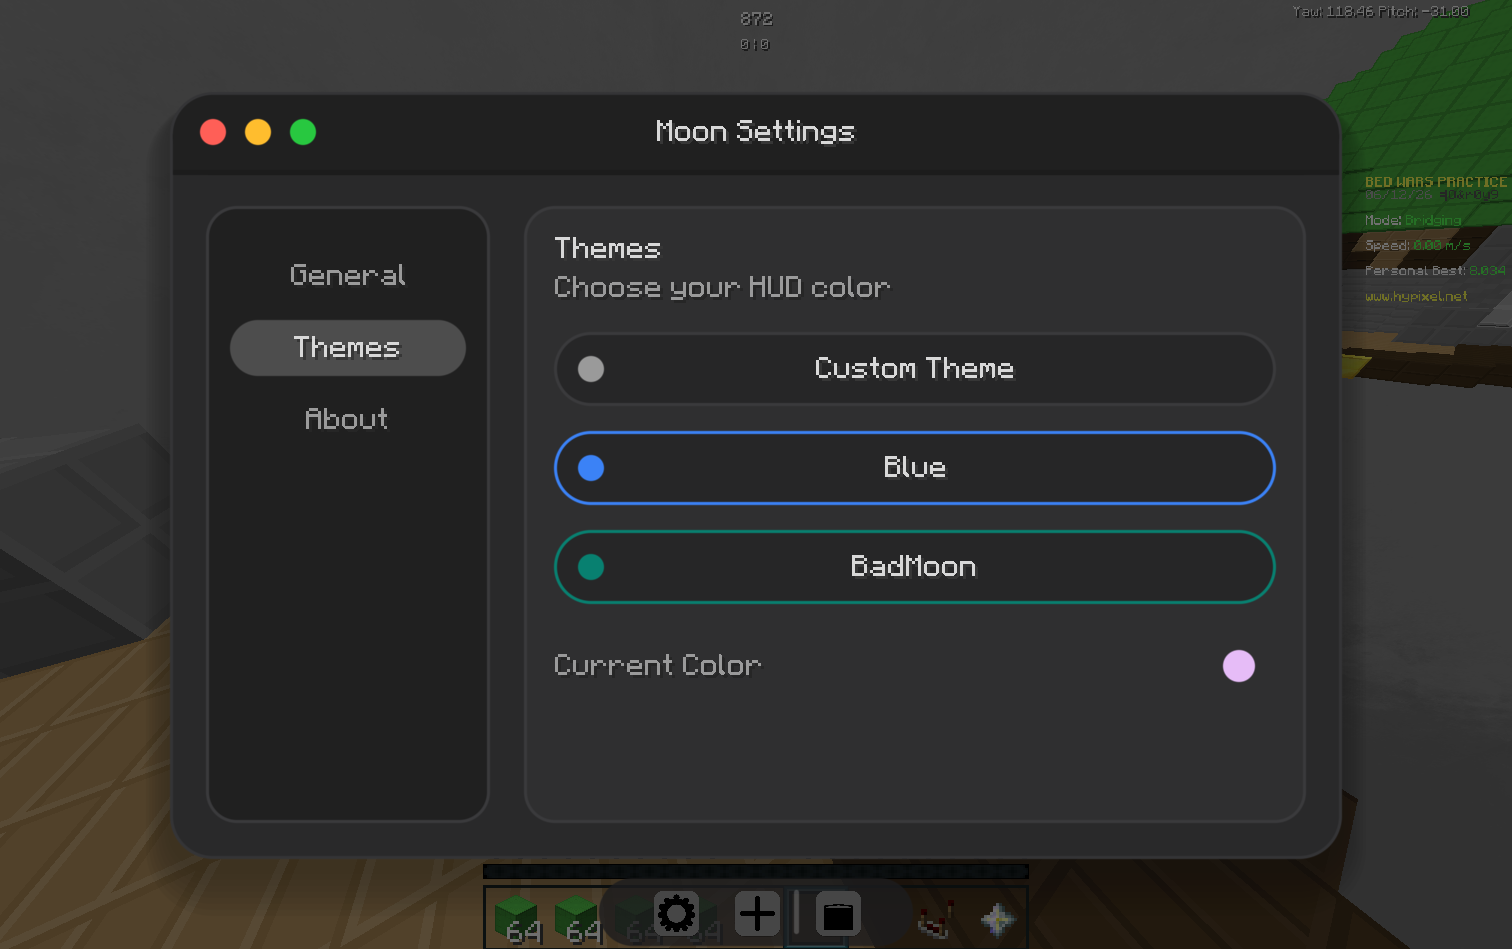Click the 'Mode: Bridging' scoreboard line

(x=1413, y=220)
